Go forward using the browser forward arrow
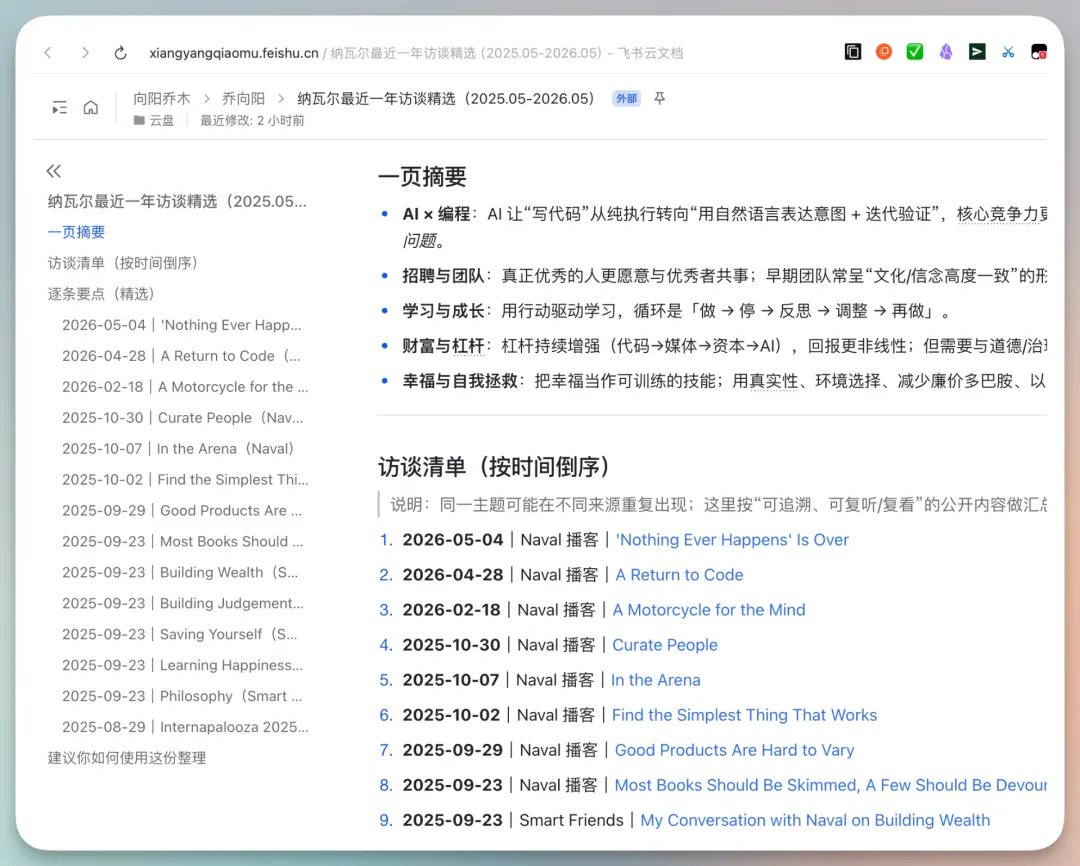 coord(85,53)
